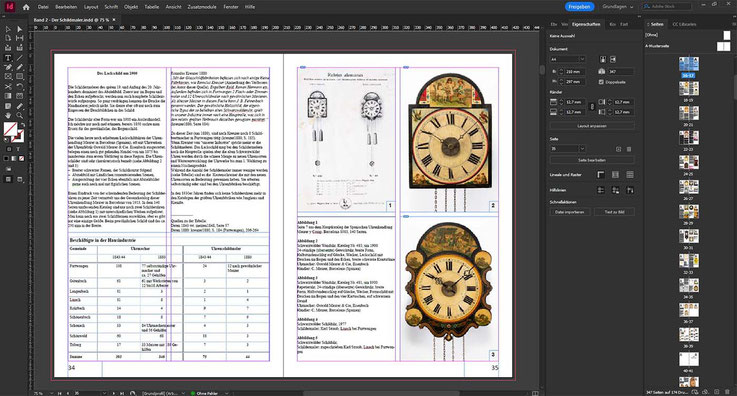
Task: Open the Seite number dropdown in Properties
Action: [x=568, y=148]
